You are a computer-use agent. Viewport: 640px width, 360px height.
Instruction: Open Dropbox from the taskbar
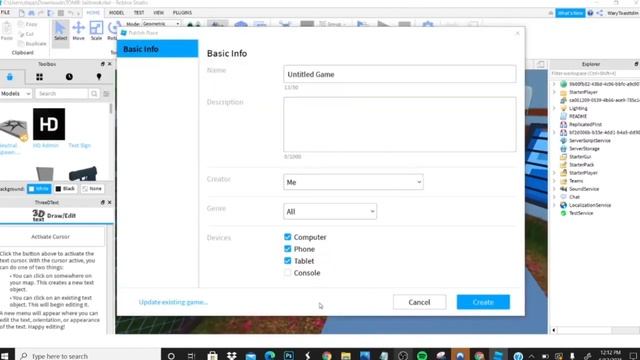232,356
